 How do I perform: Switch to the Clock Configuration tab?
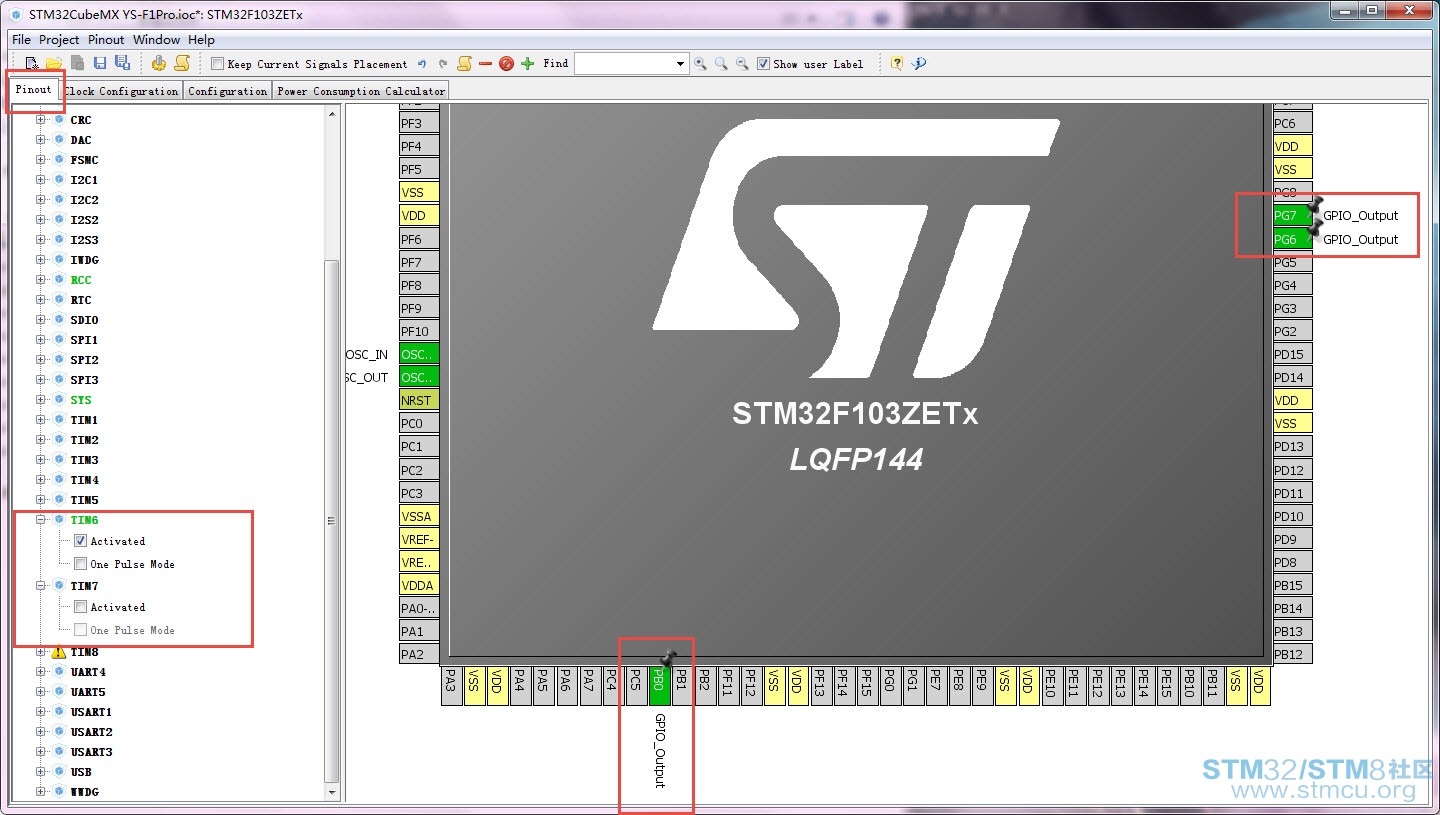coord(121,91)
